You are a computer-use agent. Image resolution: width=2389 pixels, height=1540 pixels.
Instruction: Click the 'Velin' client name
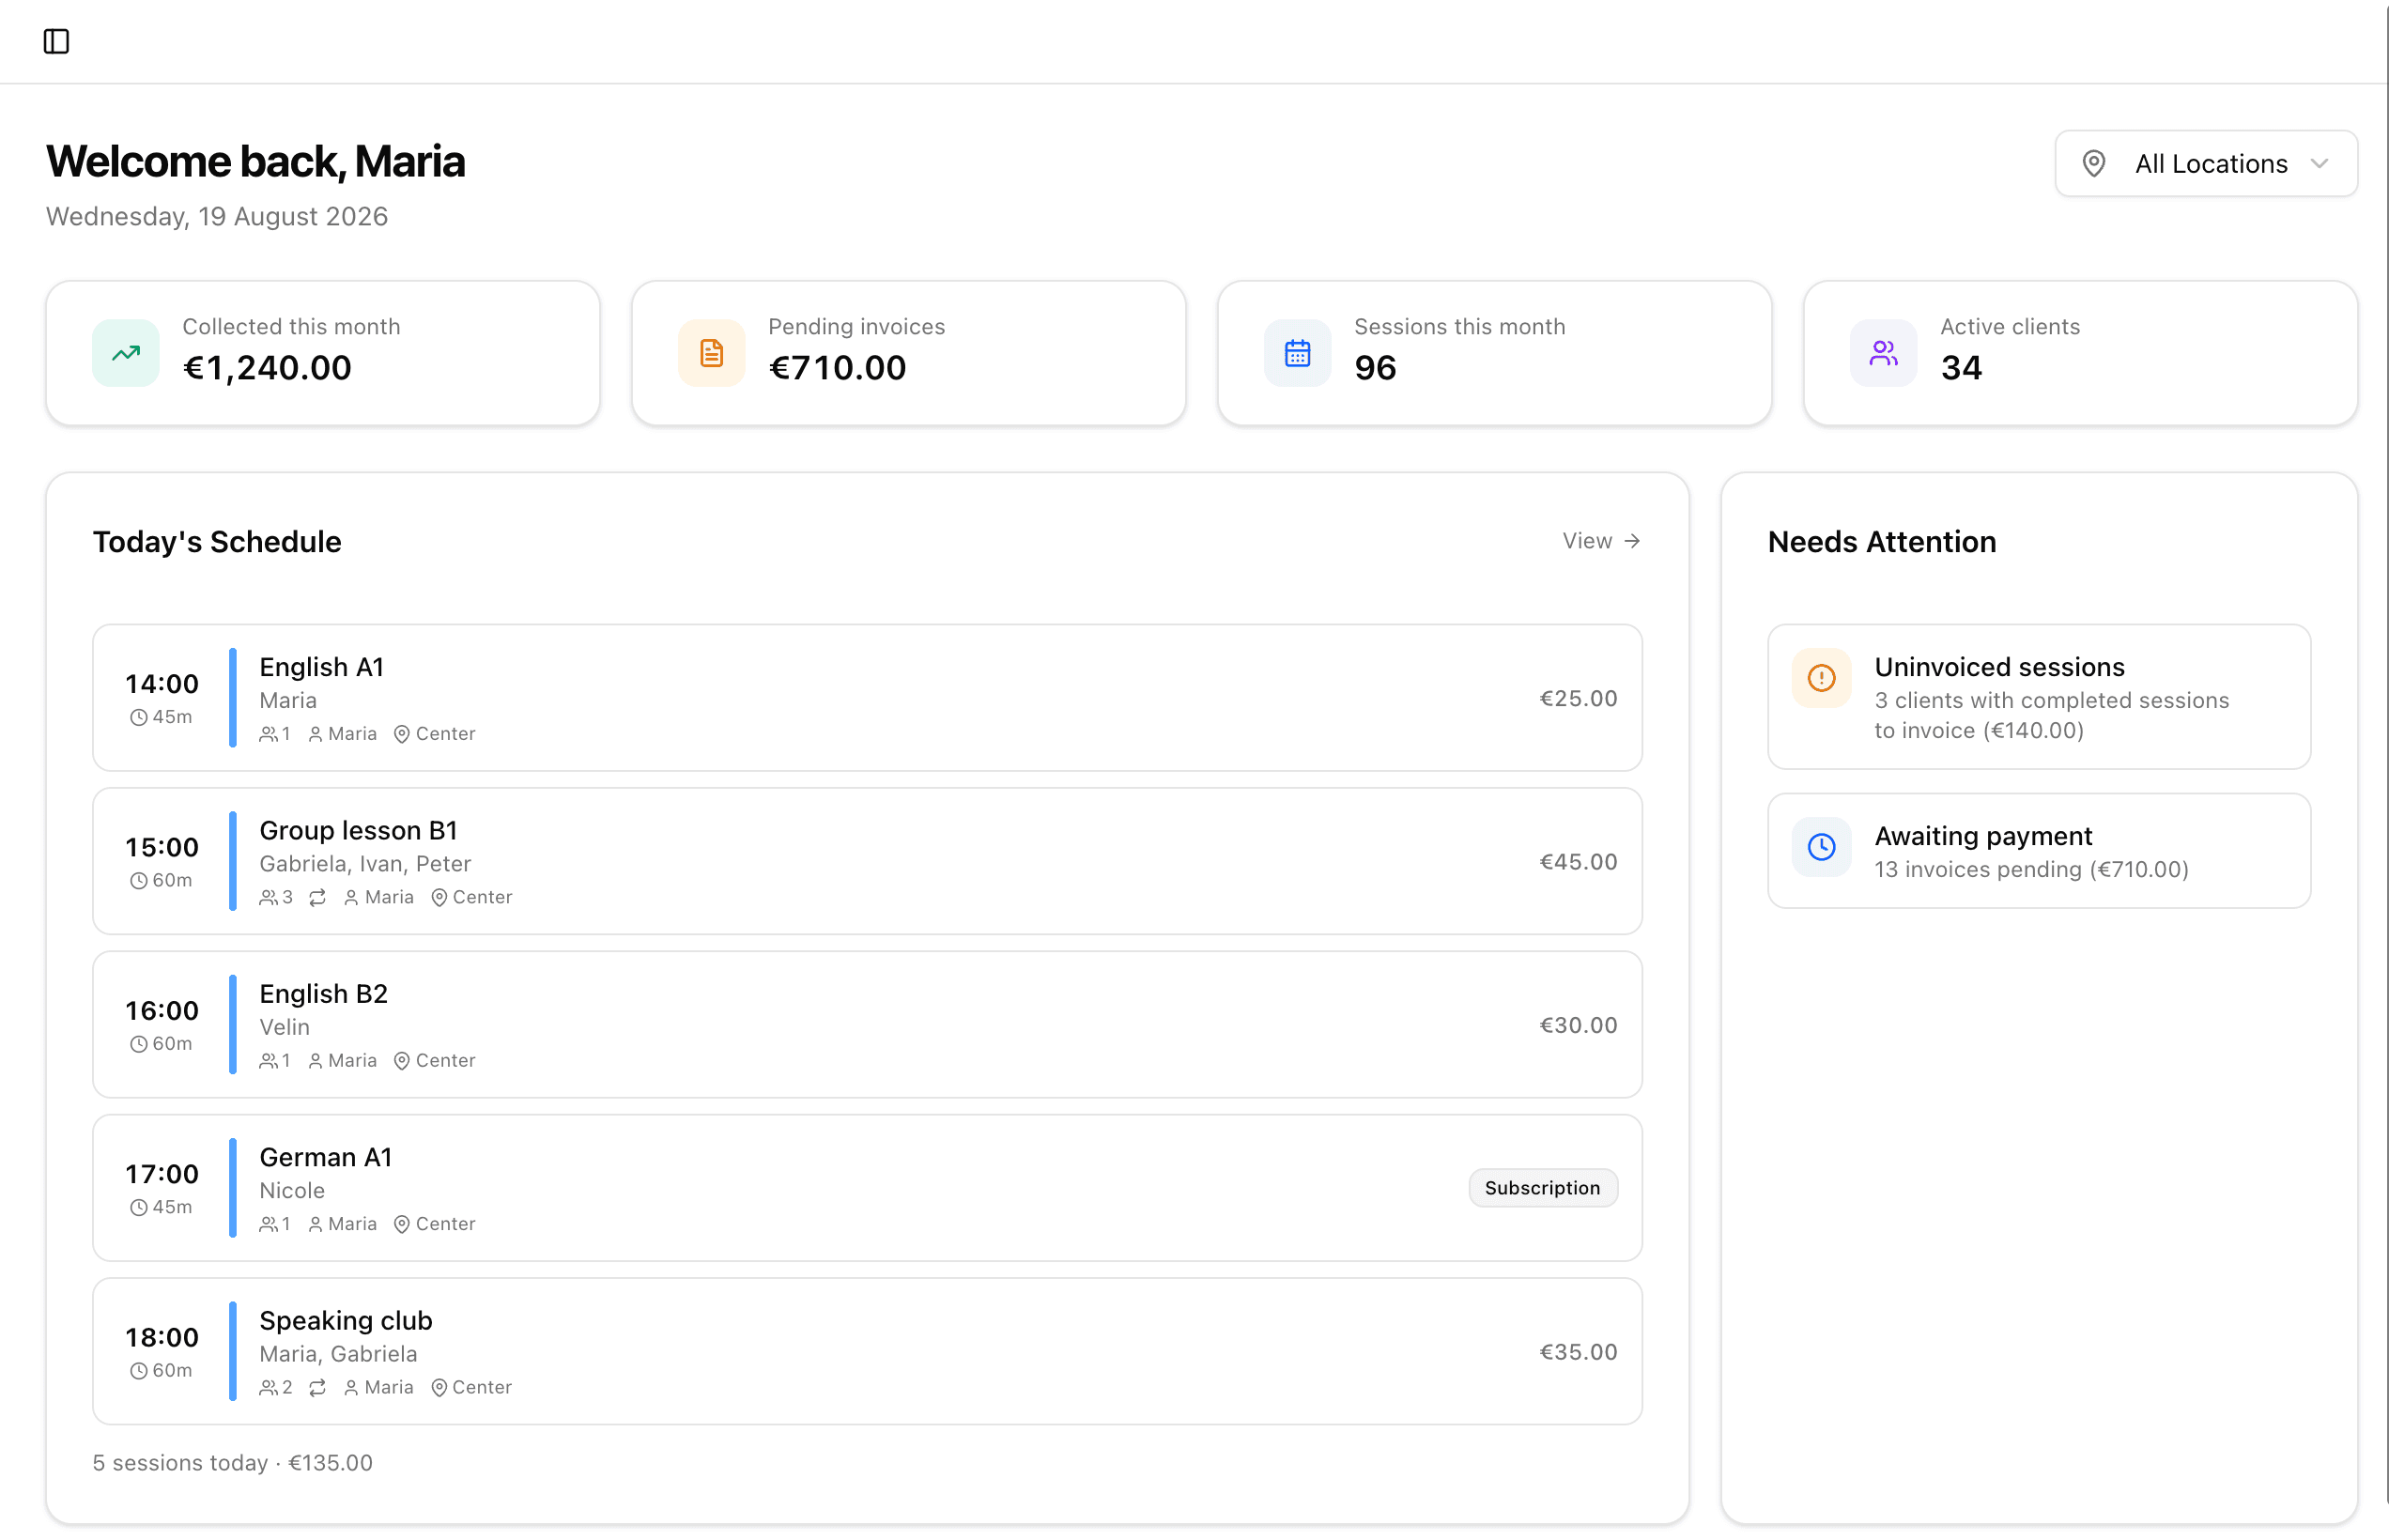coord(285,1027)
